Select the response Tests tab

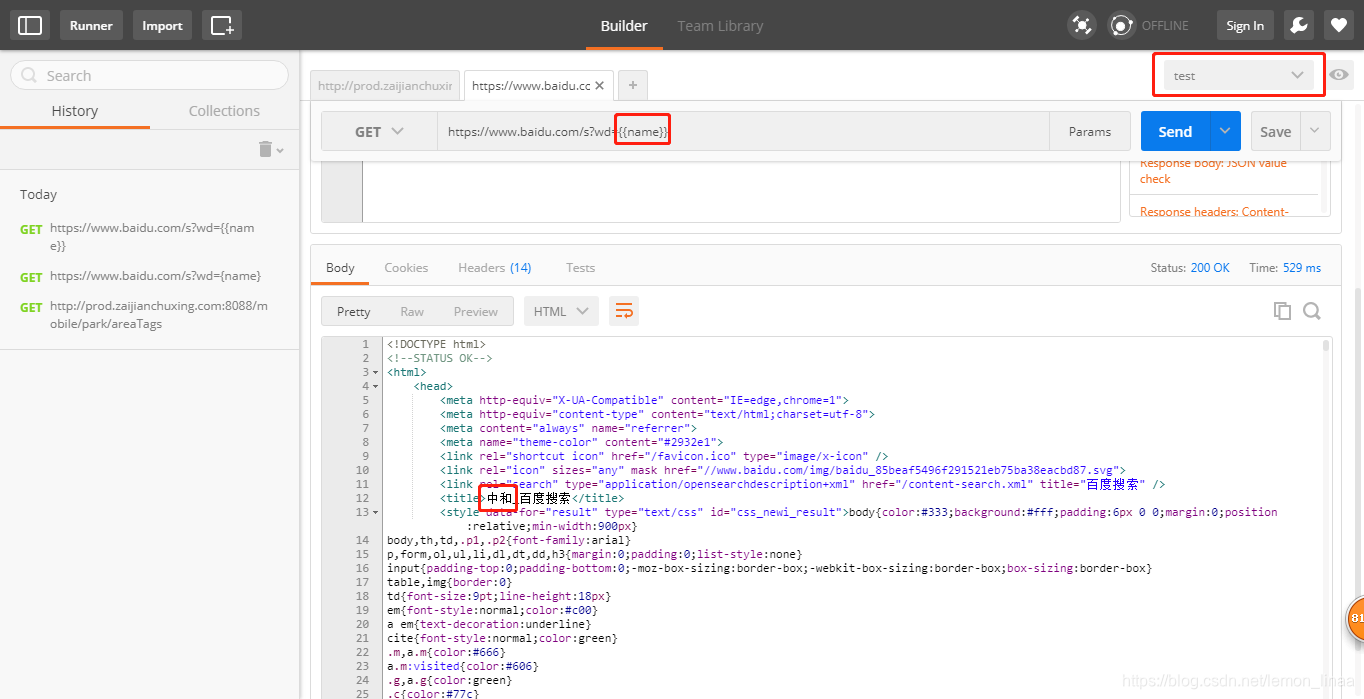(580, 267)
